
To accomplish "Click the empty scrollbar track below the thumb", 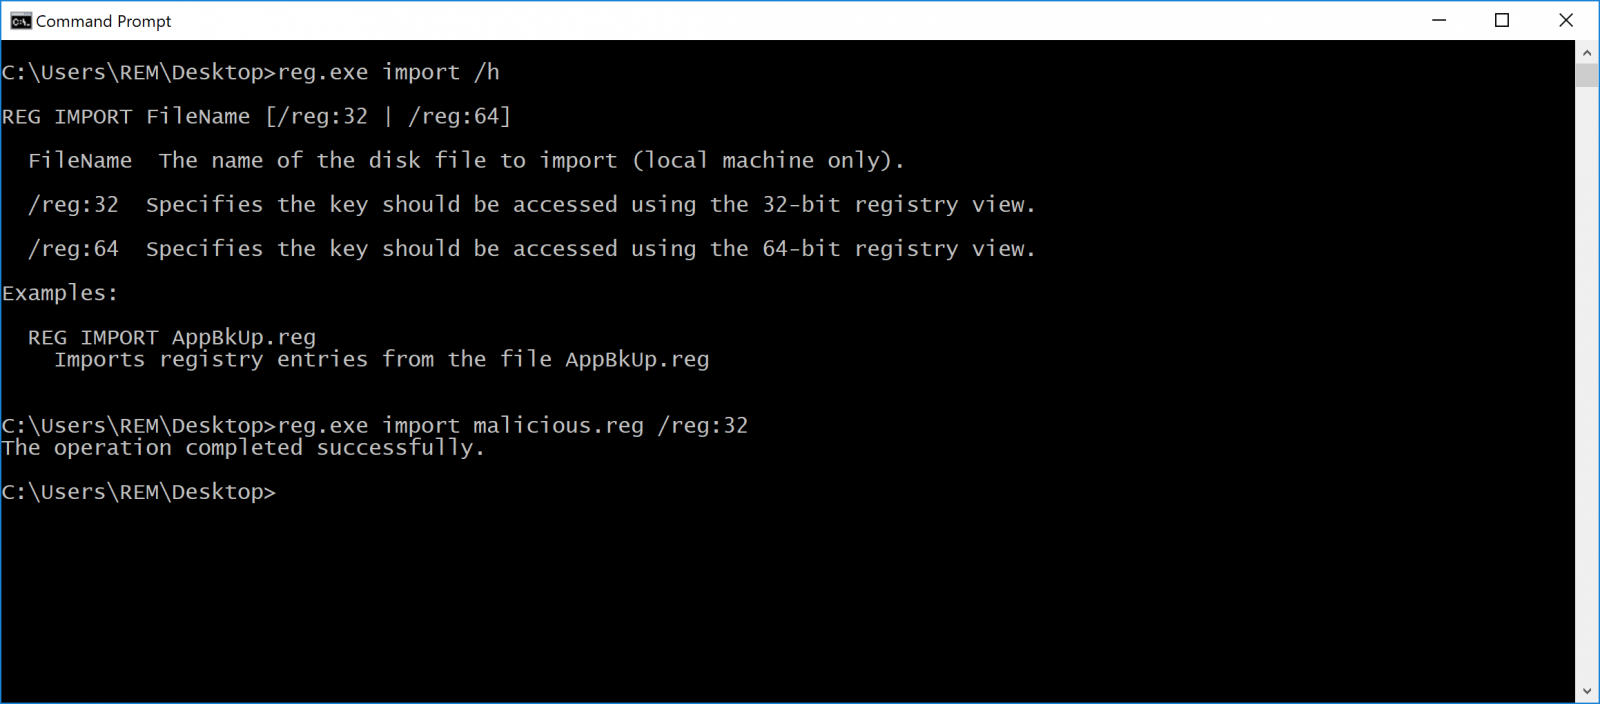I will point(1587,385).
